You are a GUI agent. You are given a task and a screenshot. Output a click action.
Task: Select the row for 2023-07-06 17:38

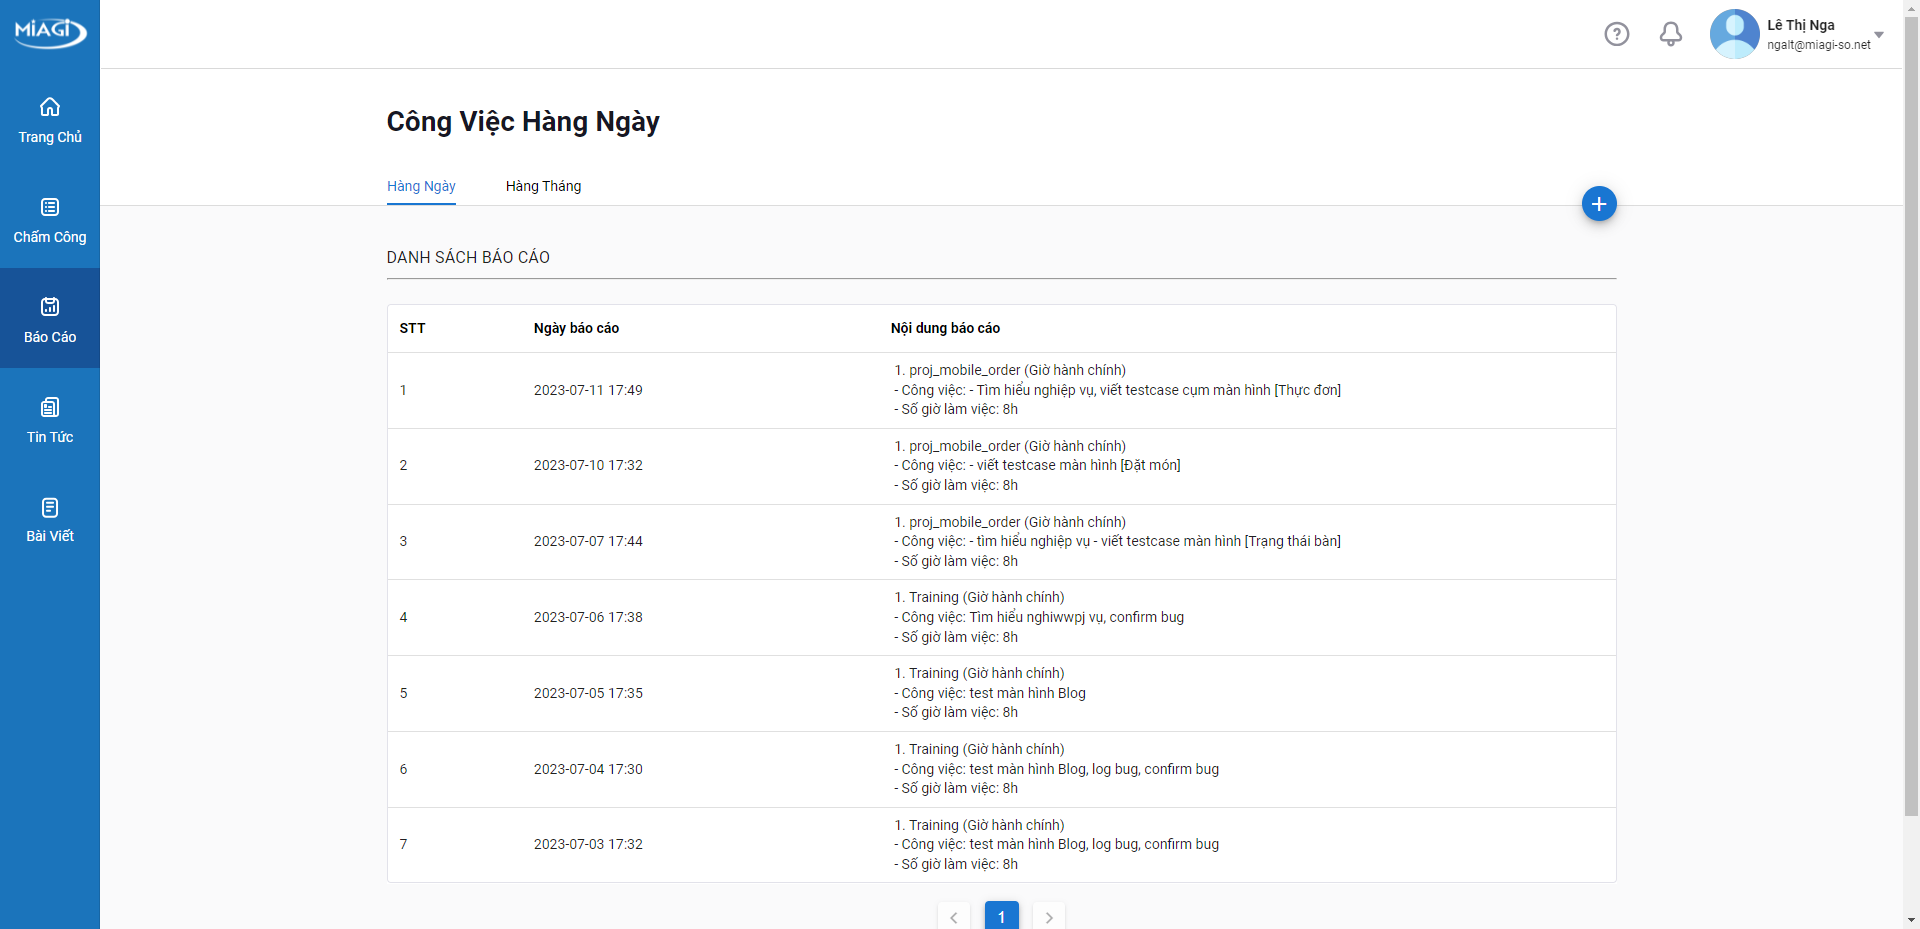click(588, 617)
